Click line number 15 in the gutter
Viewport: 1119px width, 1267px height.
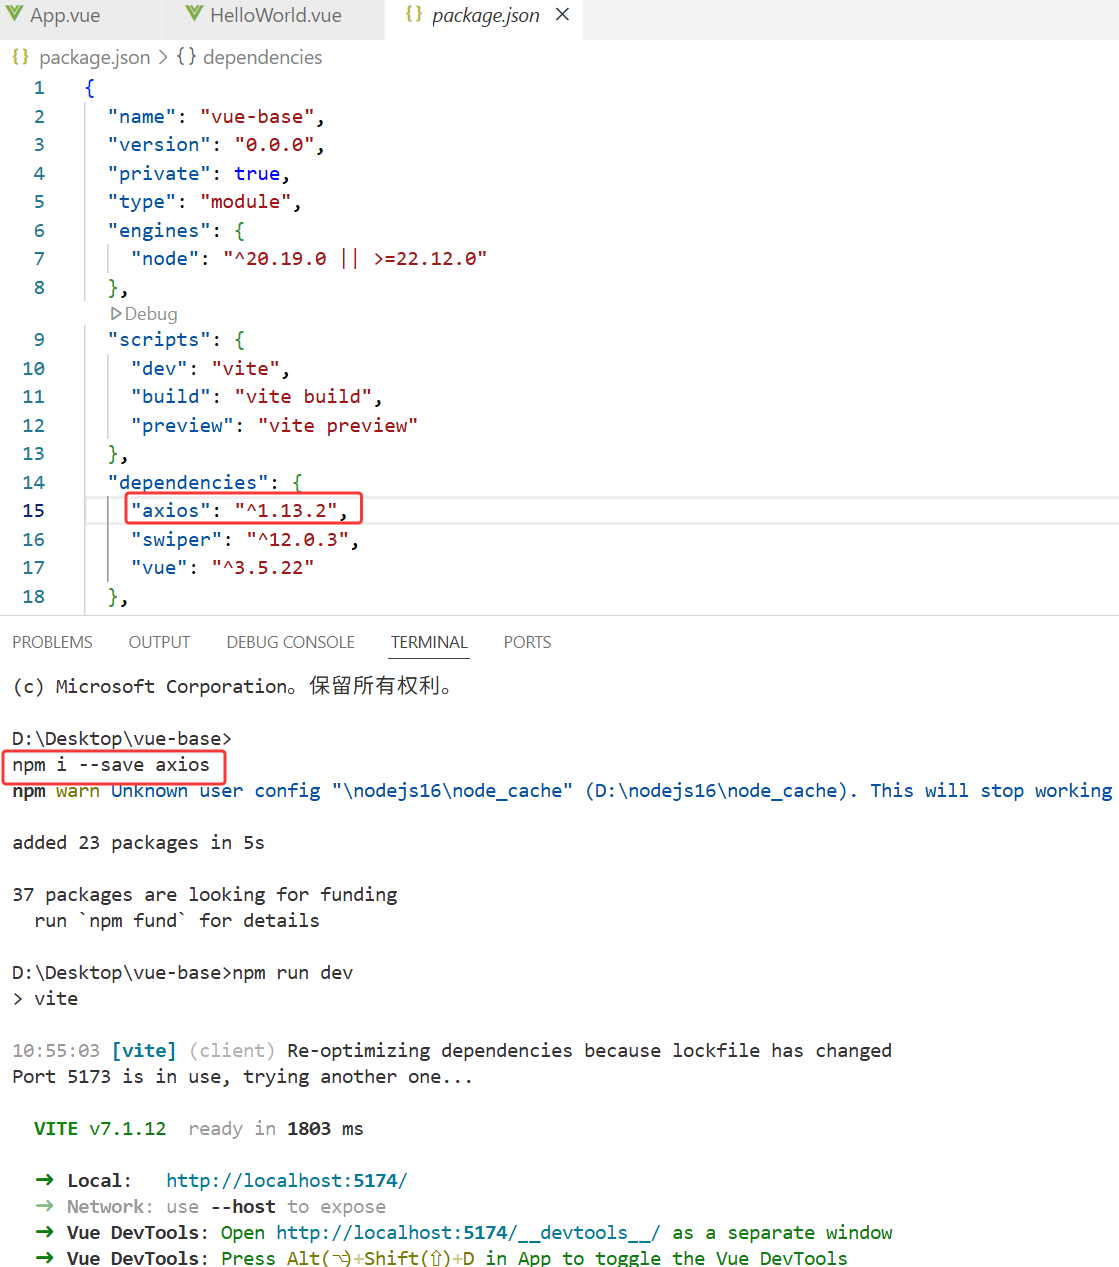coord(33,511)
